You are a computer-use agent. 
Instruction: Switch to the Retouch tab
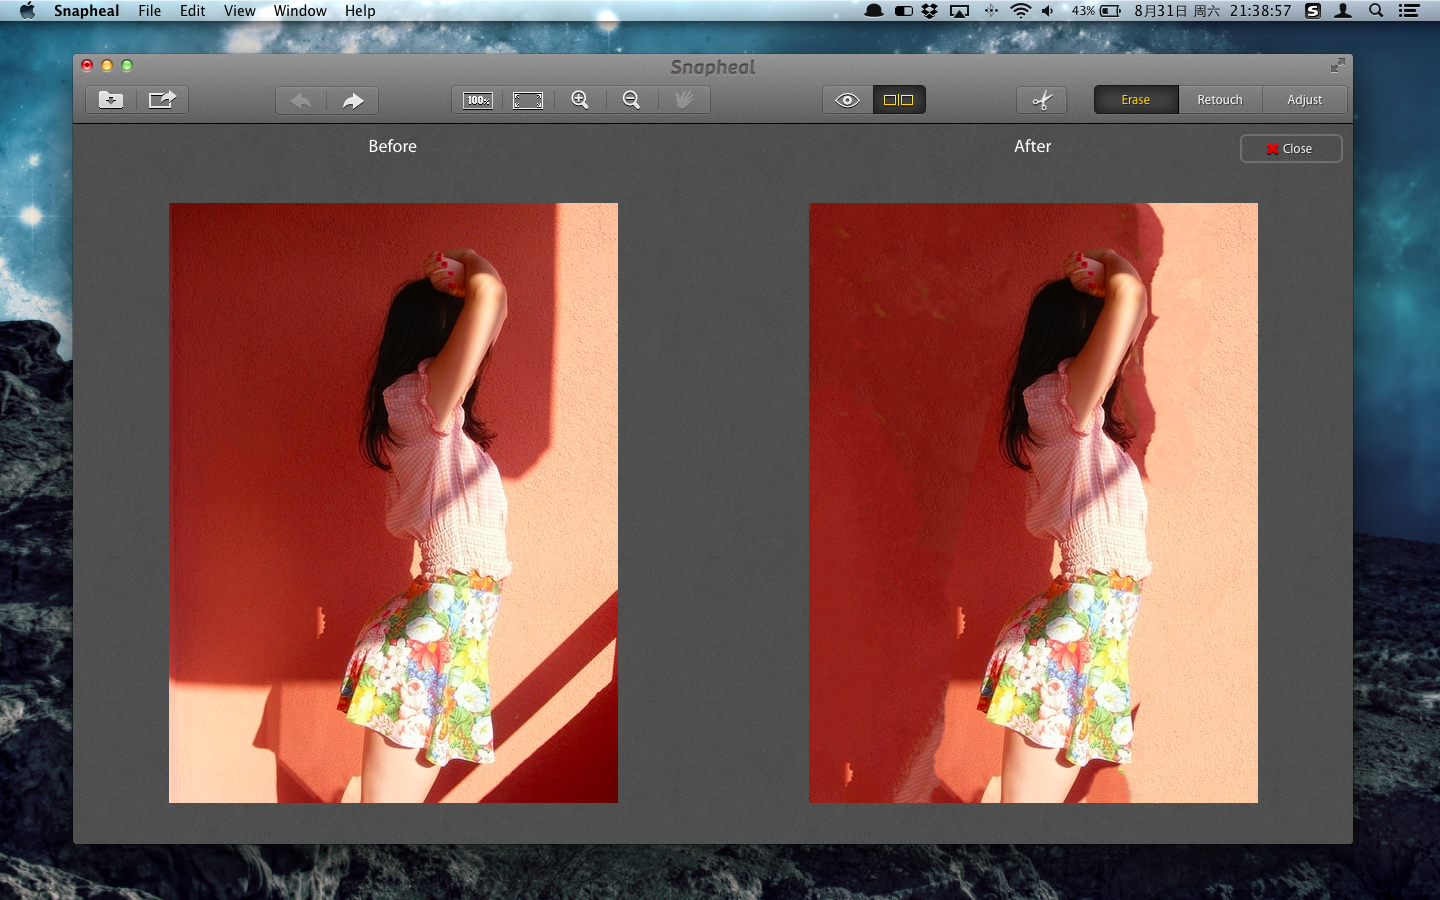pyautogui.click(x=1220, y=100)
